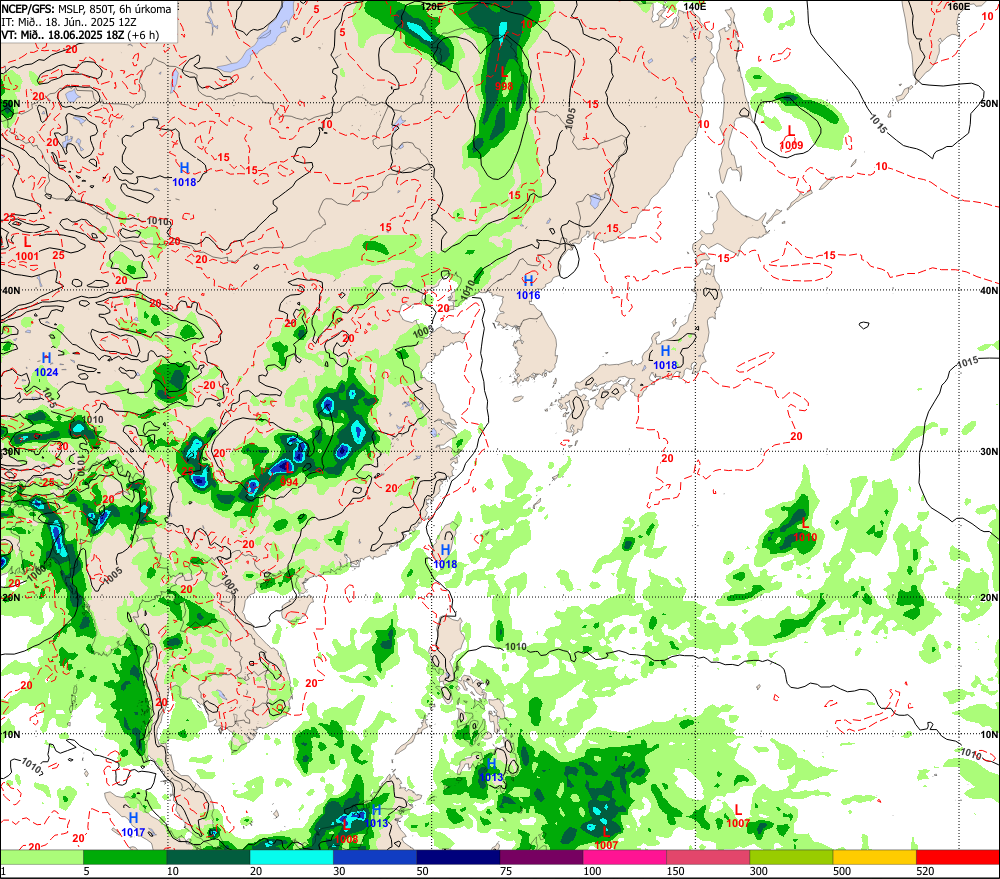Image resolution: width=1000 pixels, height=879 pixels.
Task: Click the longitude label '140E'
Action: pyautogui.click(x=695, y=6)
